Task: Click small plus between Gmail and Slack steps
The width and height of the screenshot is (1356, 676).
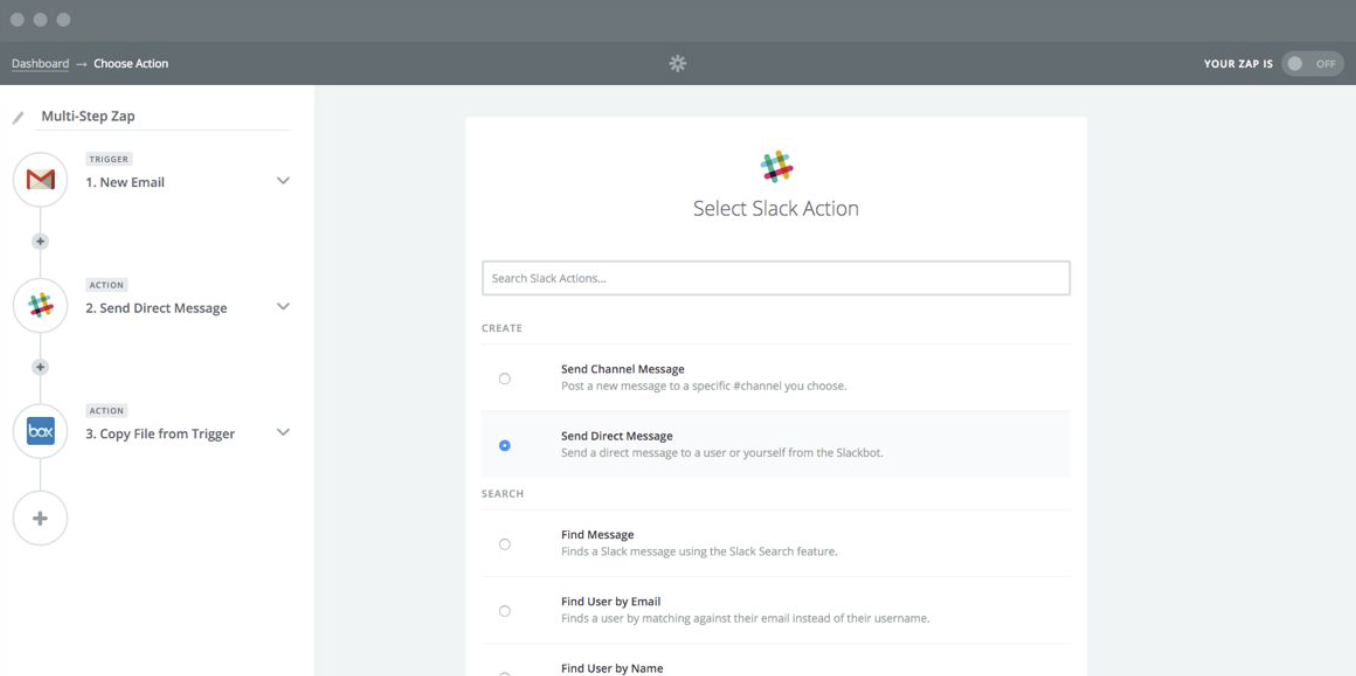Action: pyautogui.click(x=40, y=241)
